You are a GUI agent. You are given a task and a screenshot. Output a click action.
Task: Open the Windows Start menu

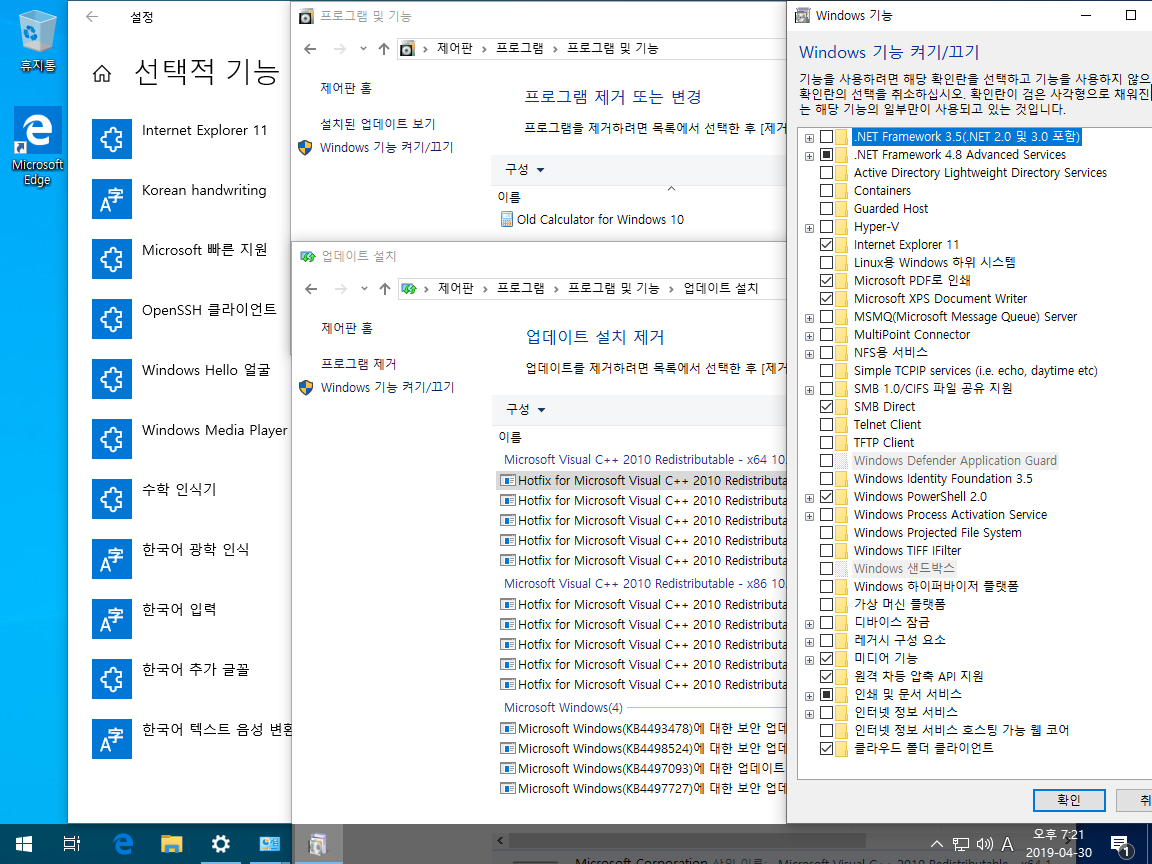click(x=24, y=843)
